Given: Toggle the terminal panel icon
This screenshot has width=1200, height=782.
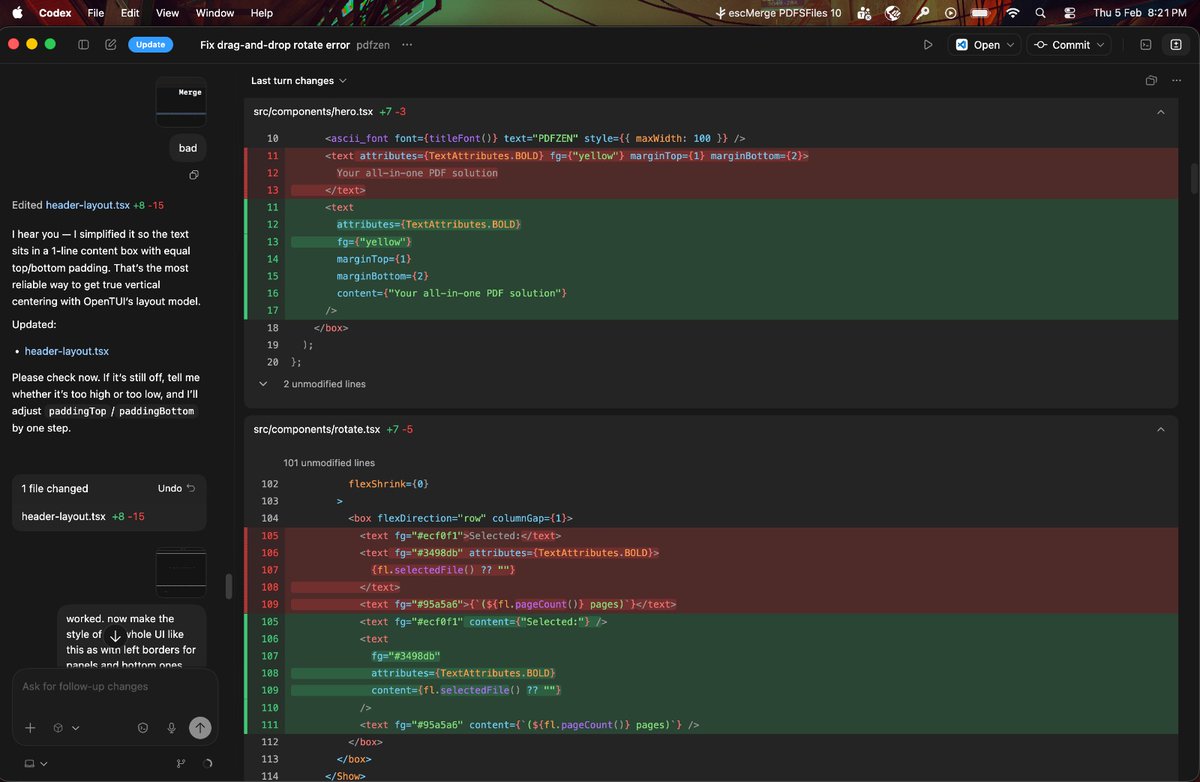Looking at the screenshot, I should coord(1146,45).
